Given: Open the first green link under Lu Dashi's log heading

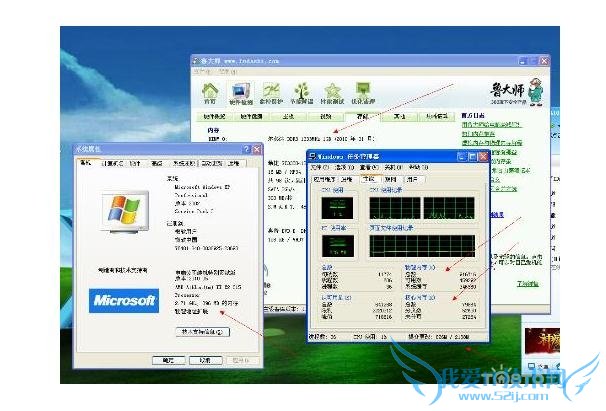Looking at the screenshot, I should tap(492, 124).
